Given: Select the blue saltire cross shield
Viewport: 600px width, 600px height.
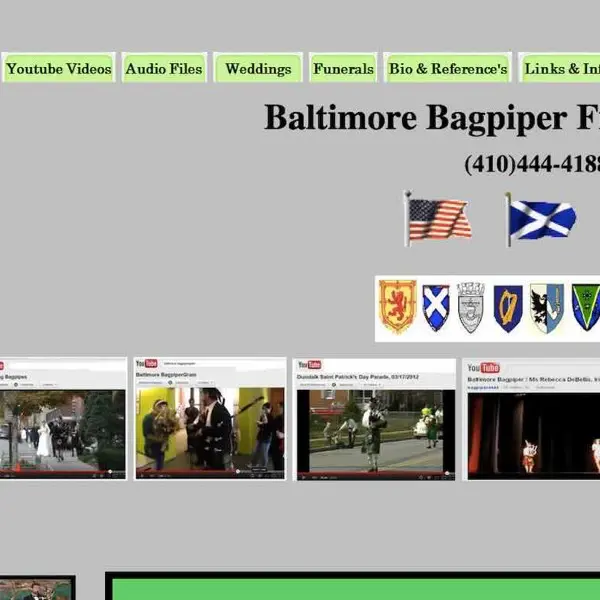Looking at the screenshot, I should [436, 307].
